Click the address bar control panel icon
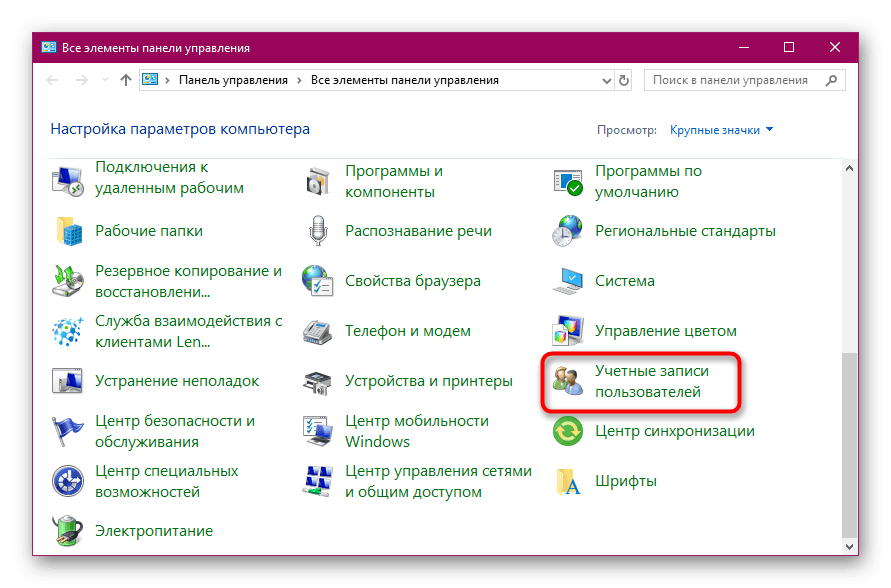 [x=150, y=80]
